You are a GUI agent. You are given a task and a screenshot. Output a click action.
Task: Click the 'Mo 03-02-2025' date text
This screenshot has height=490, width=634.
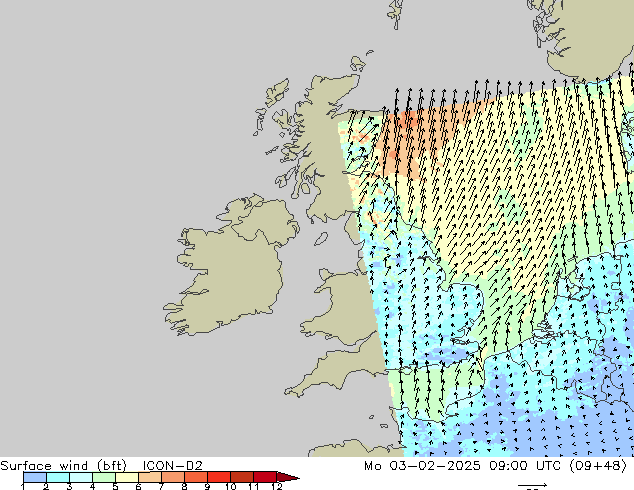(422, 466)
